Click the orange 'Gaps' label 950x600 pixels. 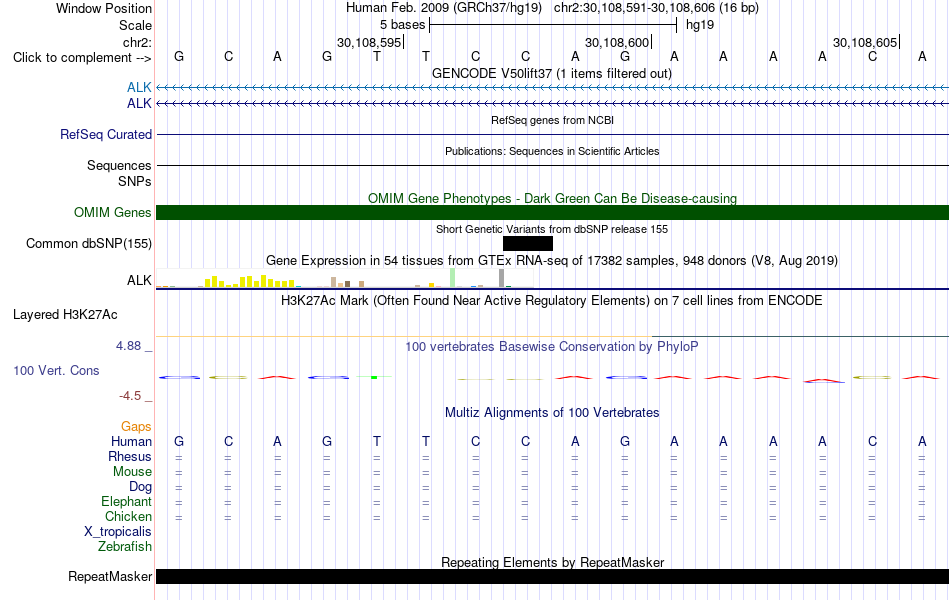click(136, 427)
